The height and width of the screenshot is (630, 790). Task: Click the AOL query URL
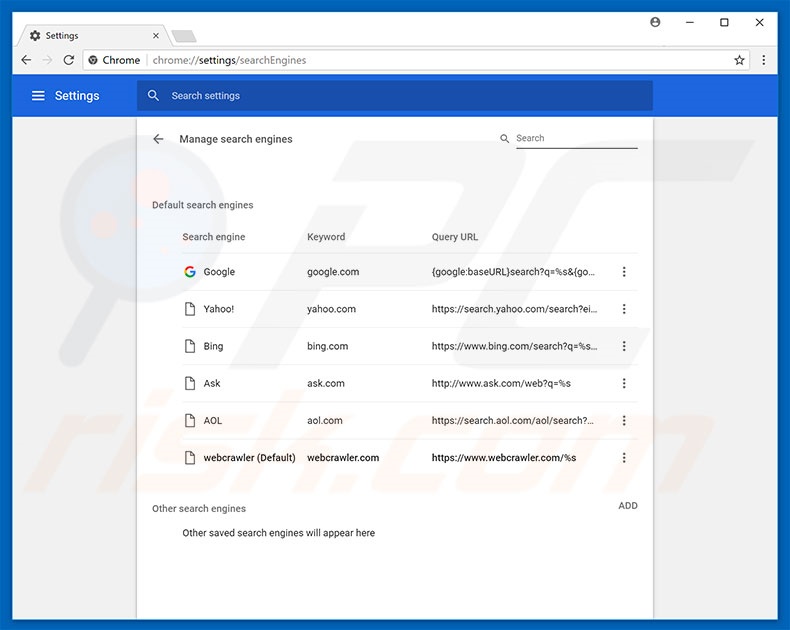(512, 420)
